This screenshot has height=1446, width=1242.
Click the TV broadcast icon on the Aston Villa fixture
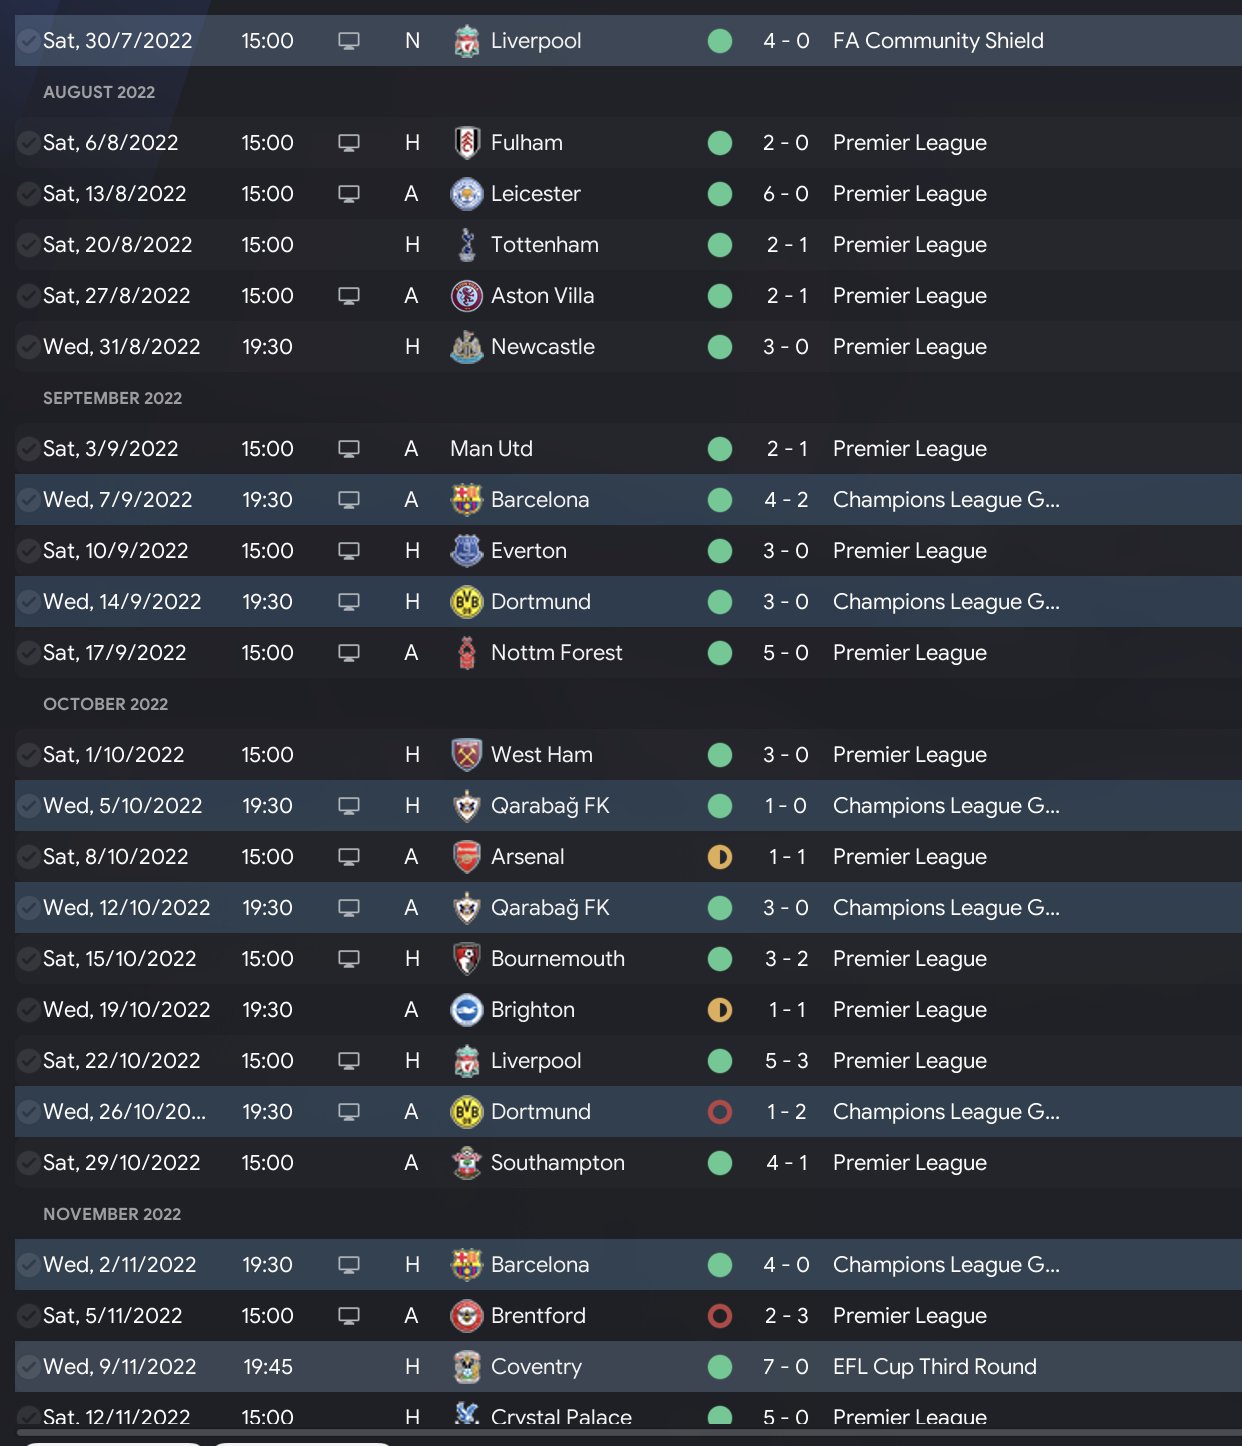(x=348, y=296)
